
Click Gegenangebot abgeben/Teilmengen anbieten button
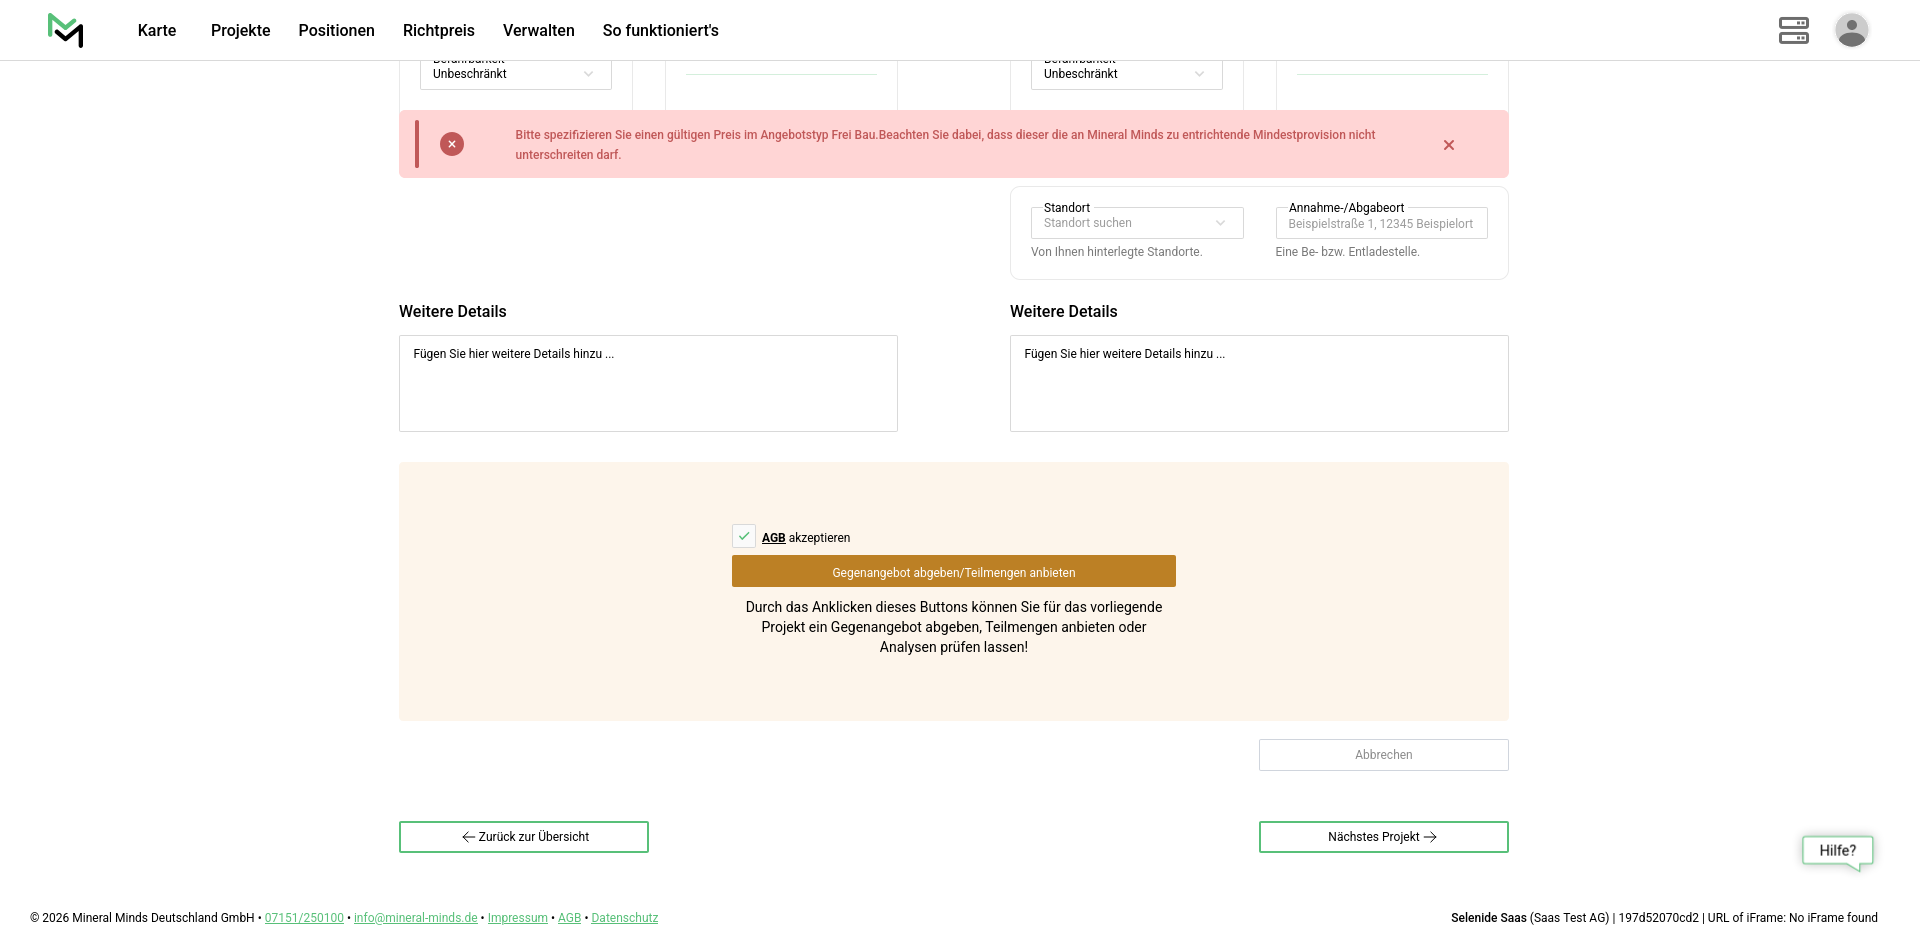pyautogui.click(x=953, y=572)
